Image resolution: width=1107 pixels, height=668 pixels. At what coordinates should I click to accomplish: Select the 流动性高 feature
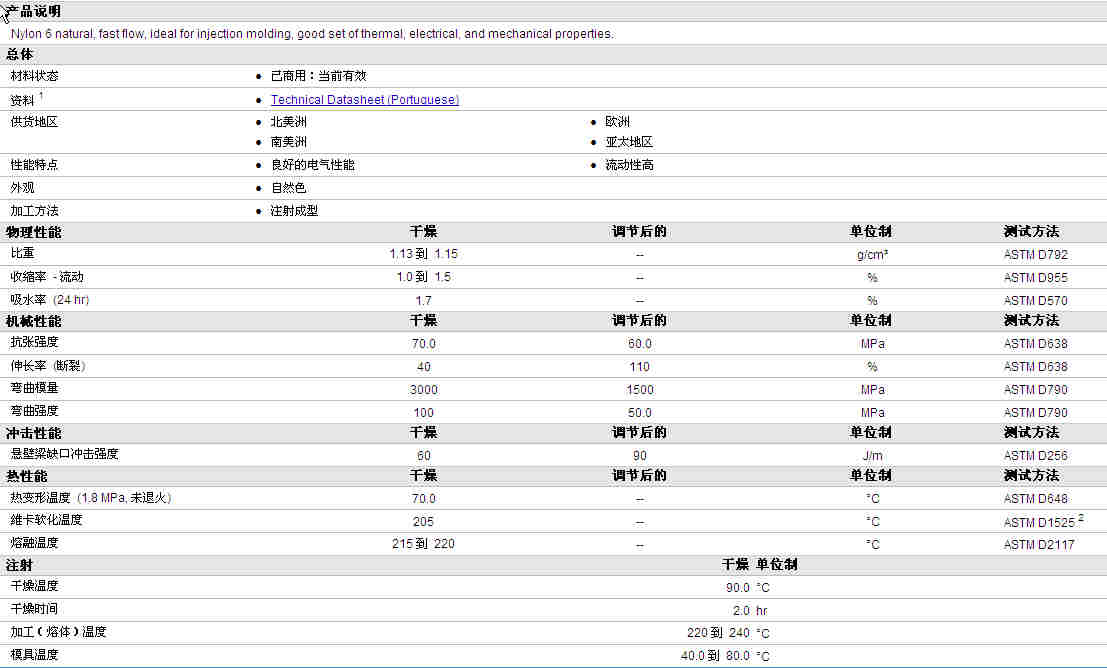629,165
